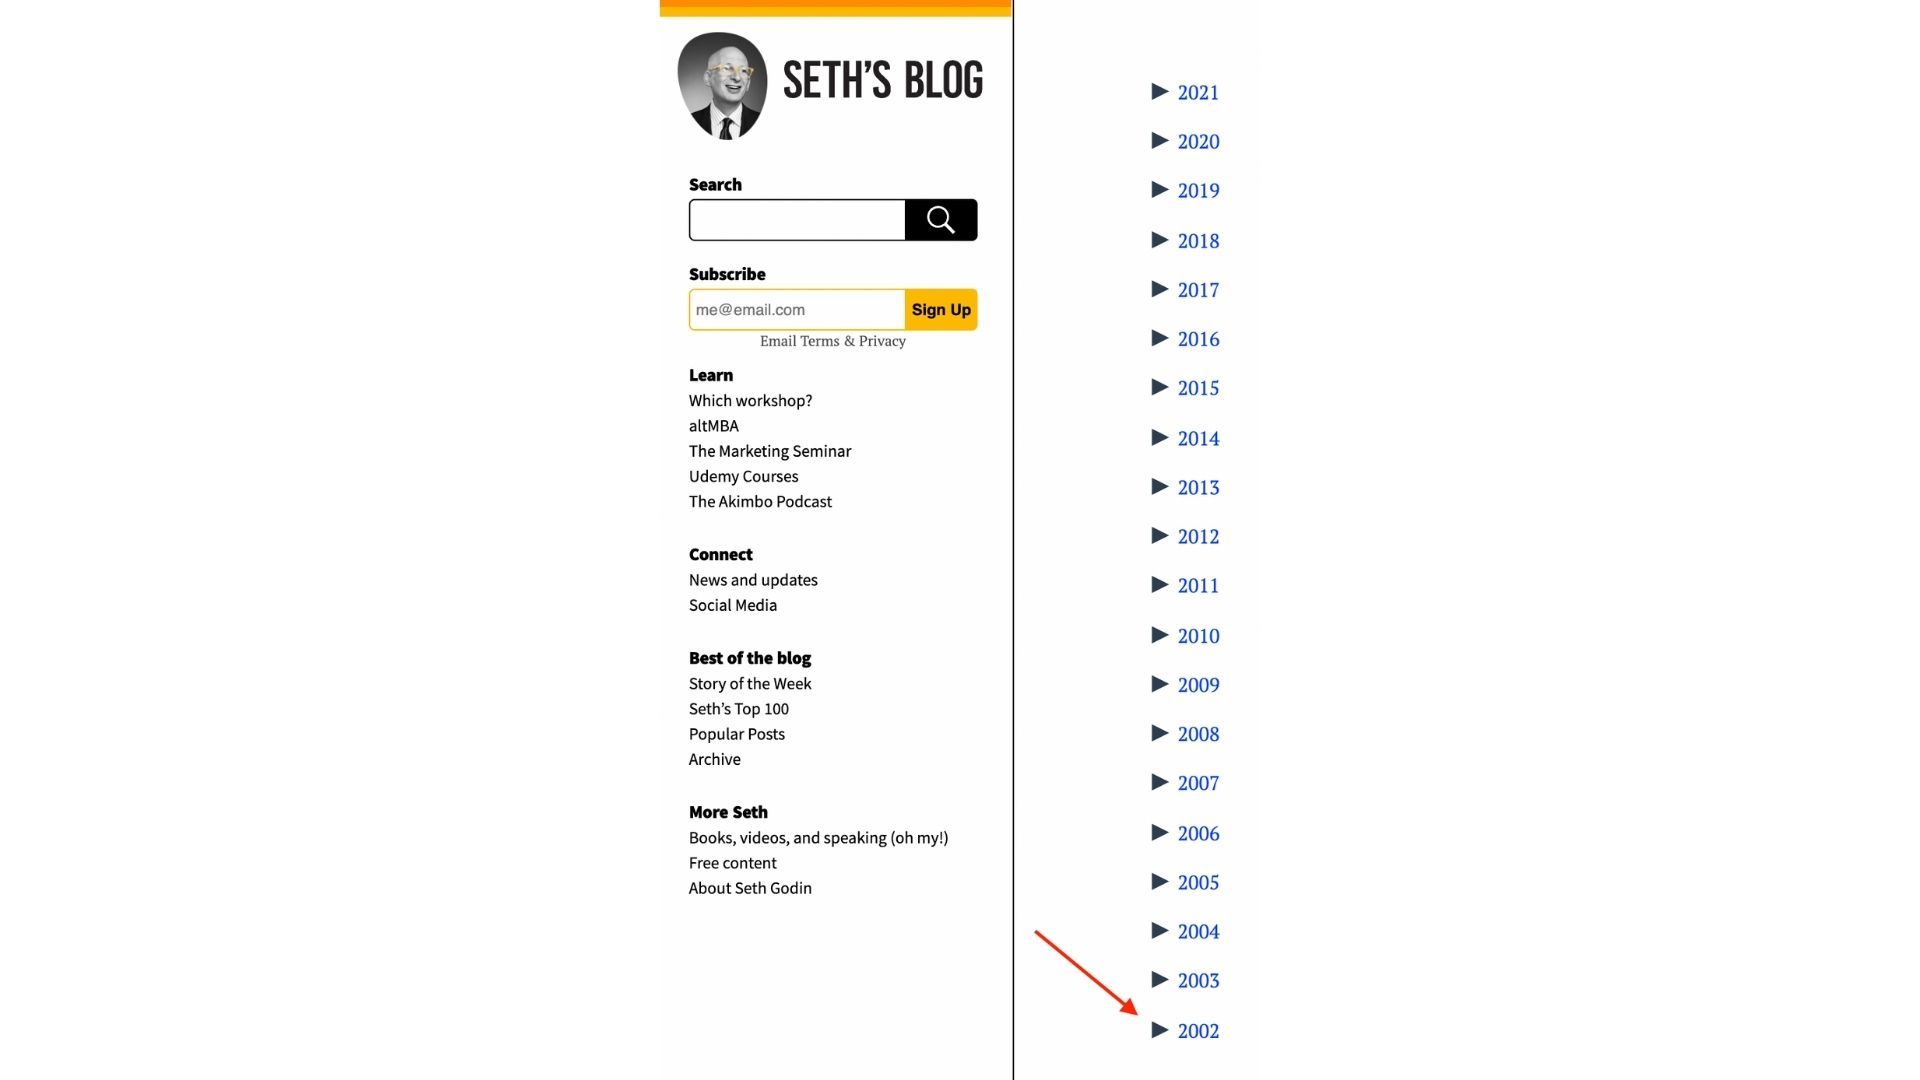Click the 2002 archive year arrow icon

(x=1158, y=1030)
